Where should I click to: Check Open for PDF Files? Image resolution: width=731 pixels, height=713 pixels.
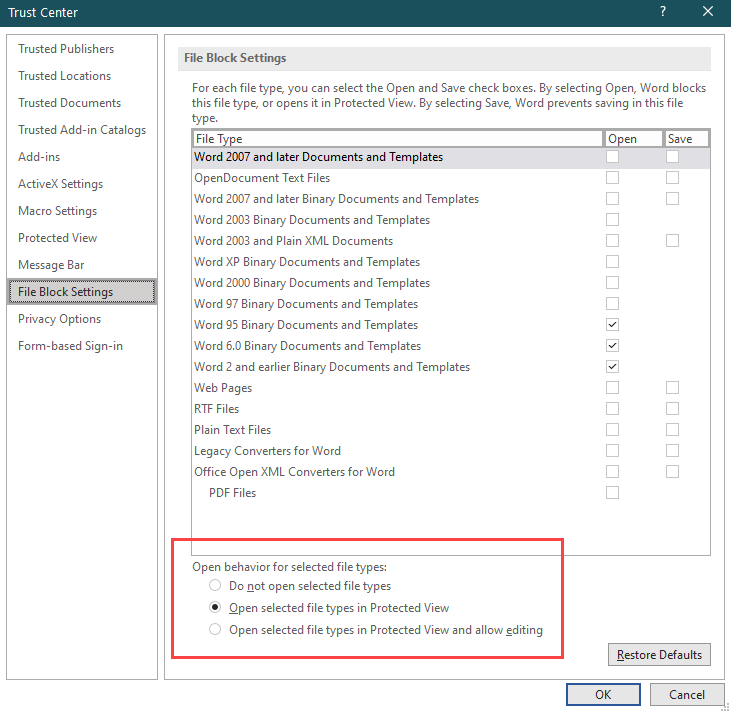(612, 492)
